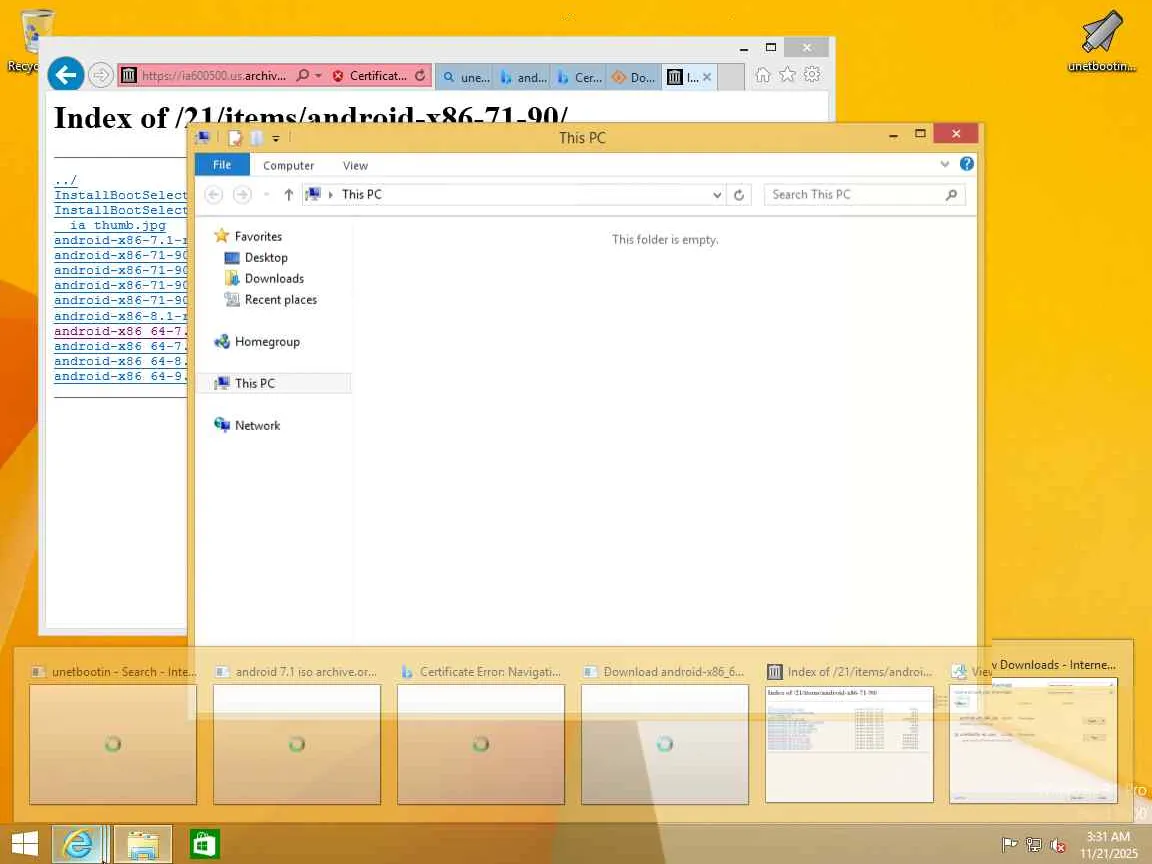Open Customize Quick Access Toolbar dropdown
Screen dimensions: 1152x864
276,138
